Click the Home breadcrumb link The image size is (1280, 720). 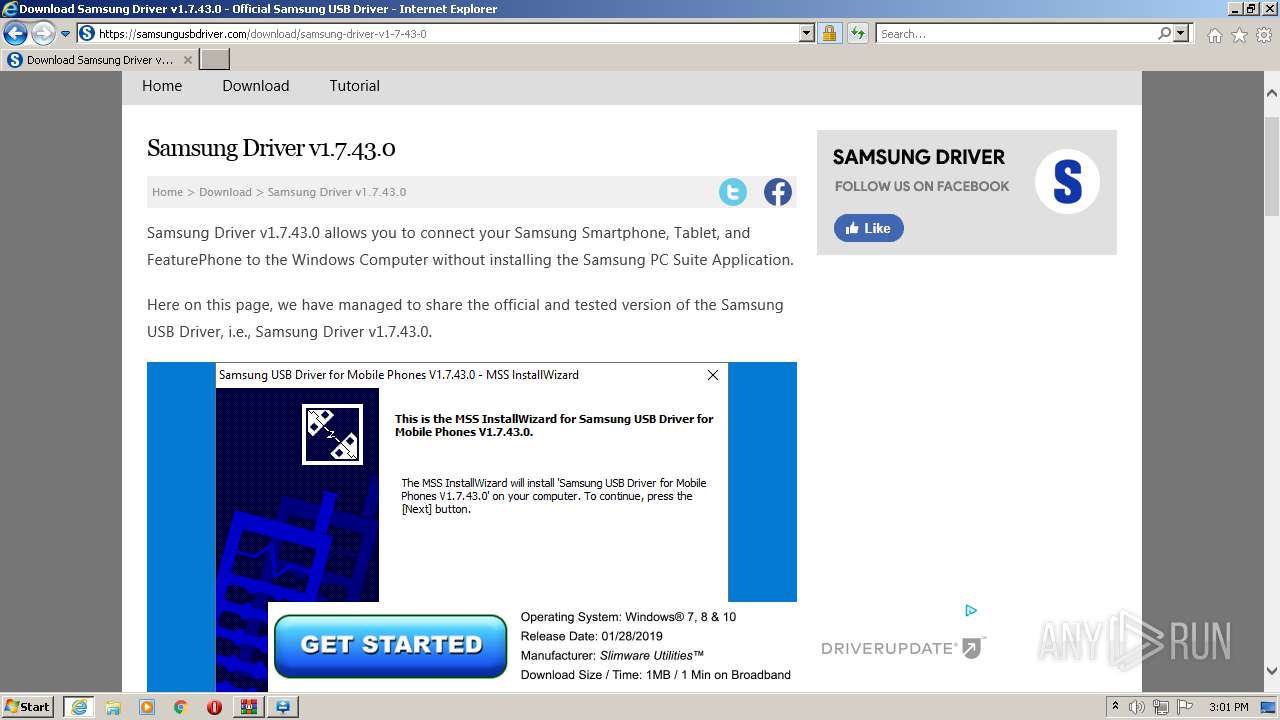(167, 192)
